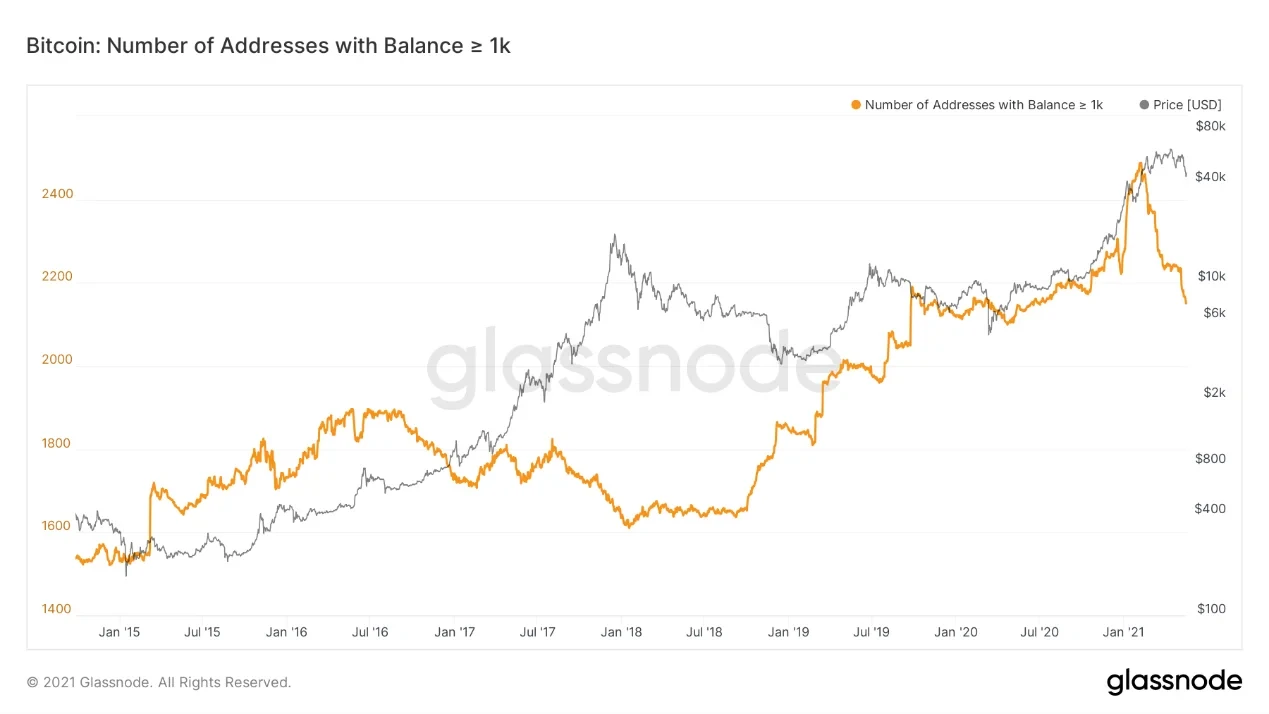1269x714 pixels.
Task: Toggle the 'Price [USD]' legend series
Action: [1187, 105]
